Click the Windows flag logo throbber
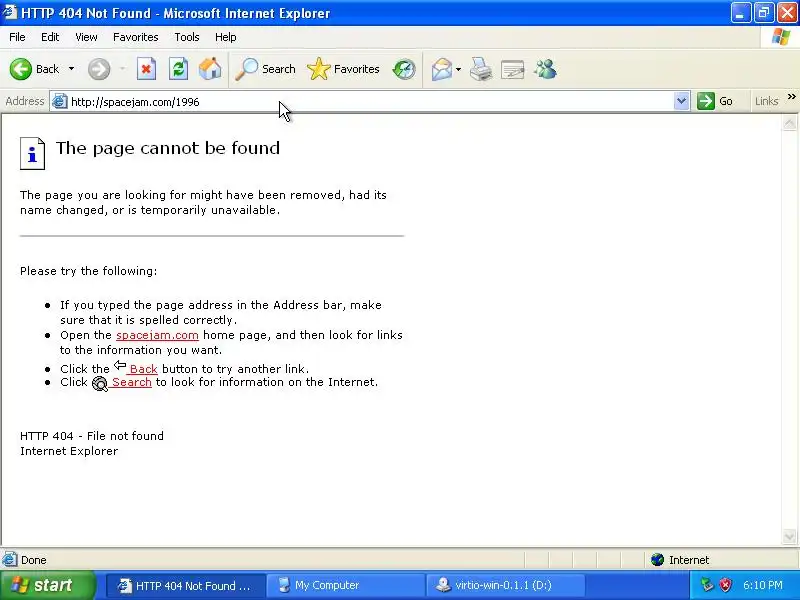This screenshot has width=800, height=600. (x=781, y=37)
